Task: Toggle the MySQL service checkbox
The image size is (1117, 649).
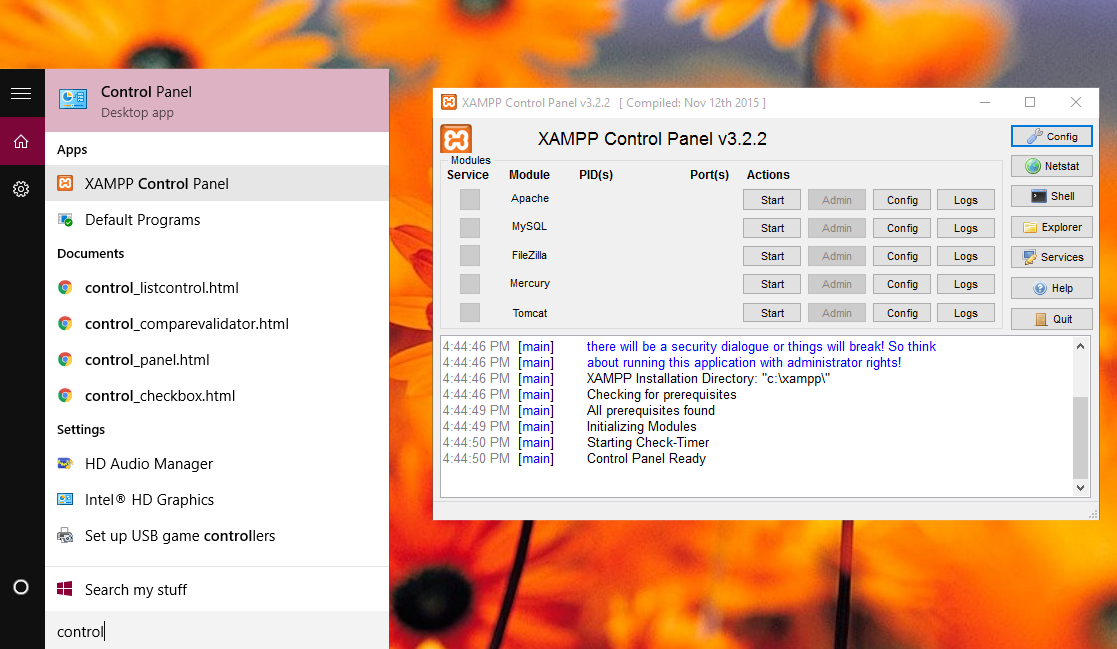Action: point(469,228)
